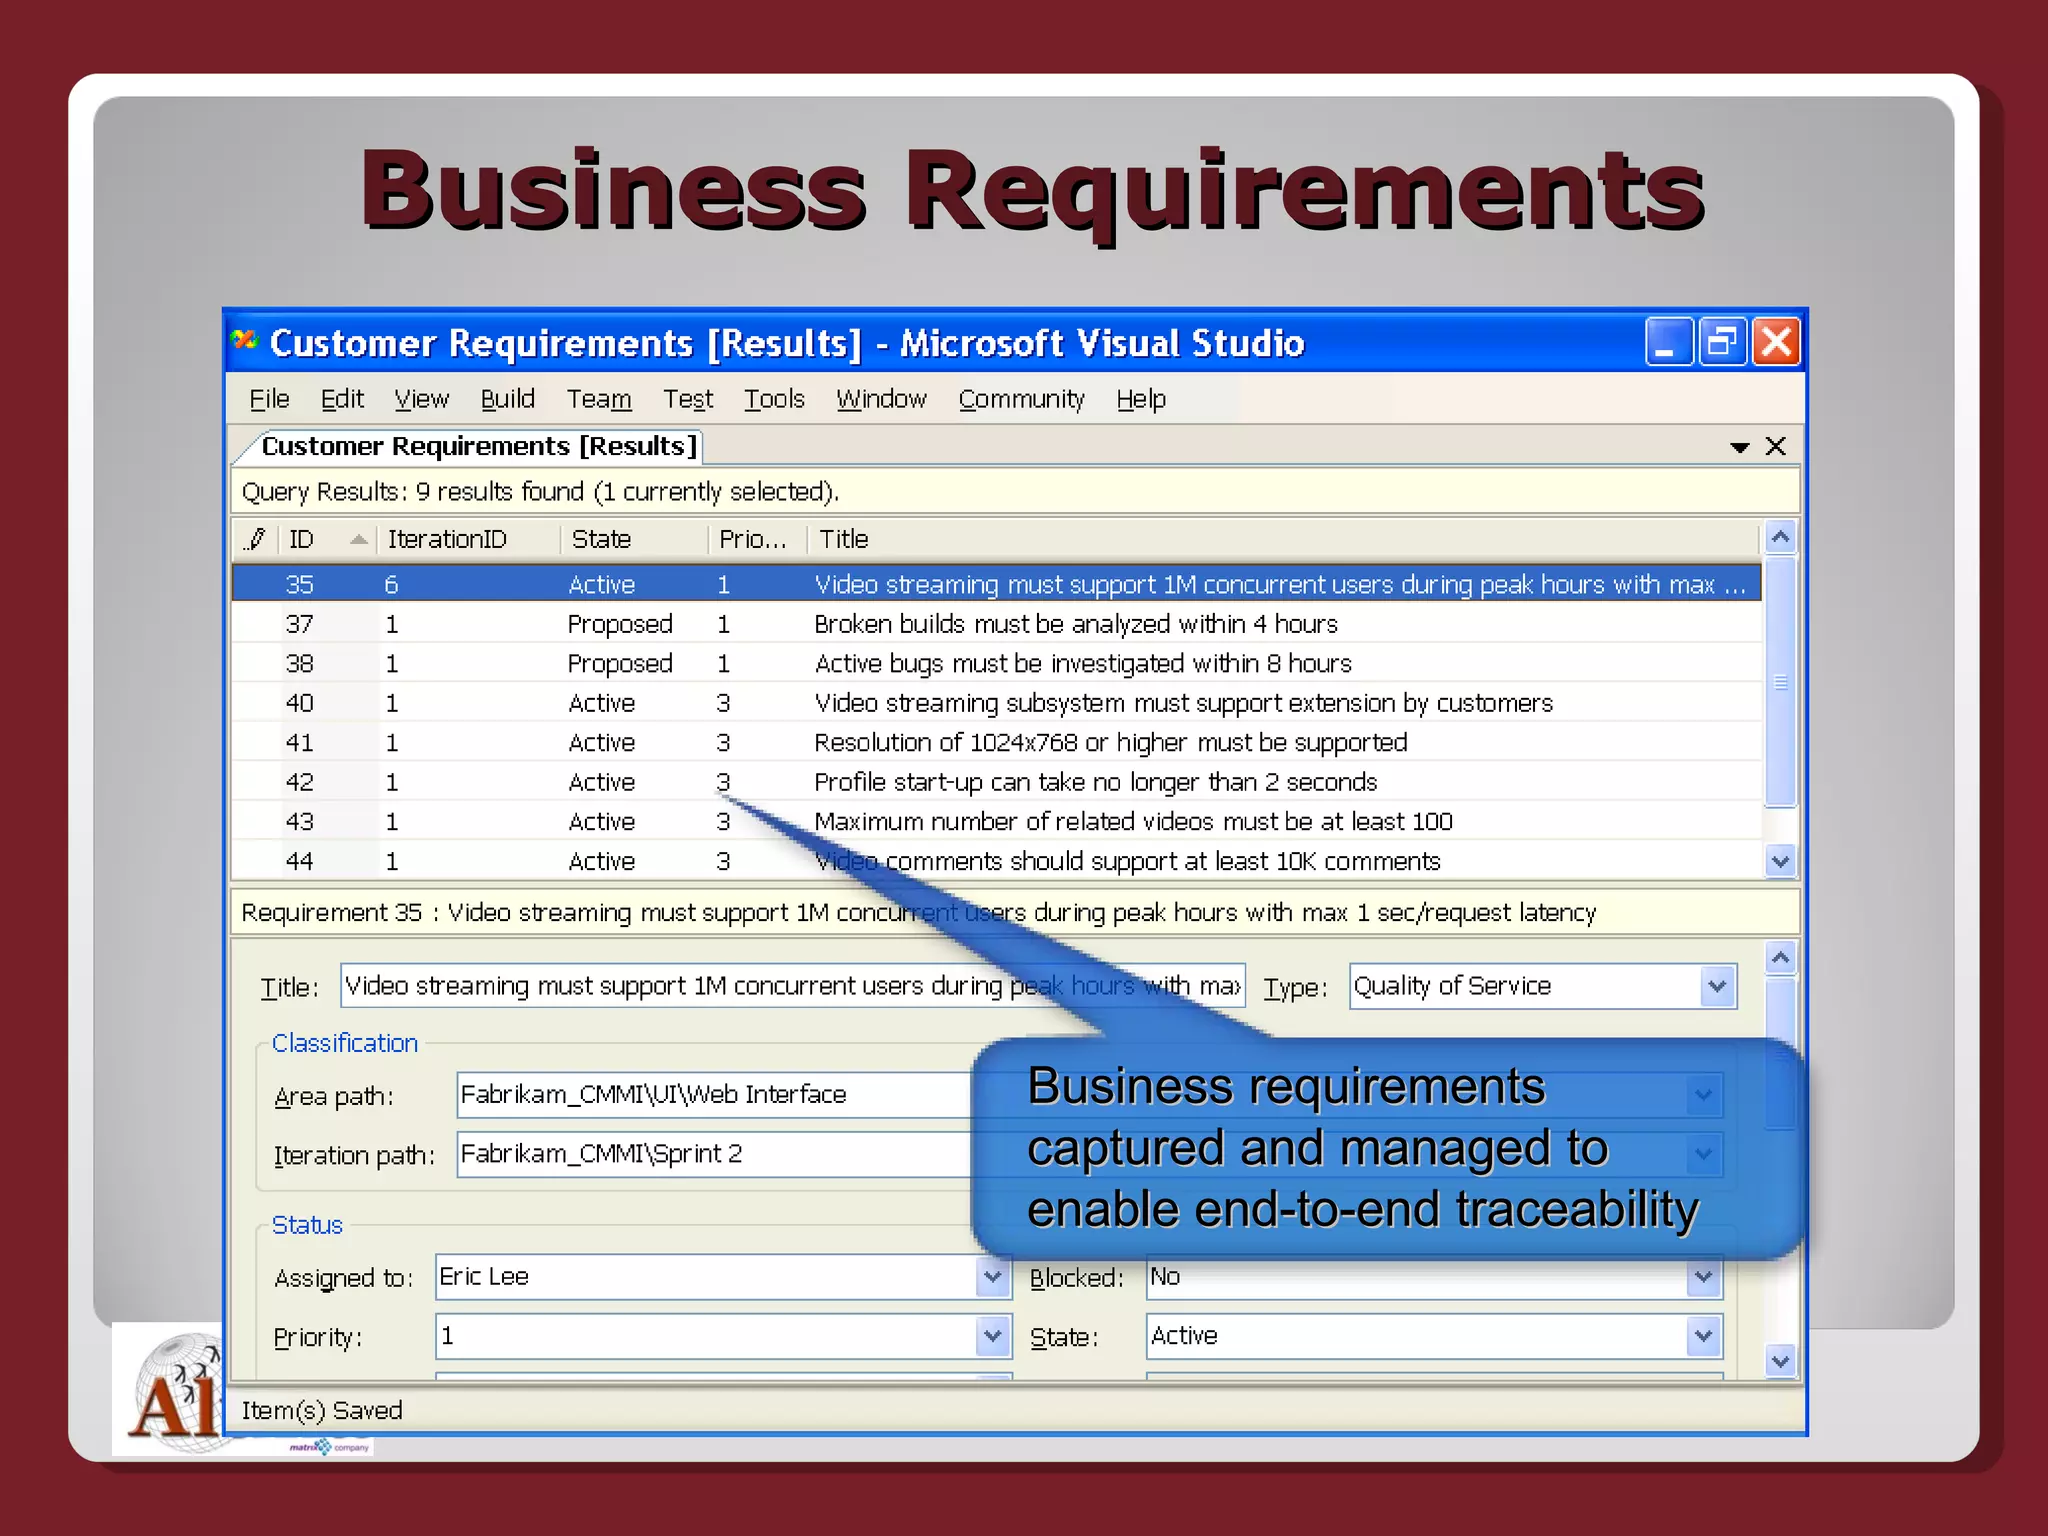This screenshot has height=1536, width=2048.
Task: Select row 43 related videos requirement
Action: 996,821
